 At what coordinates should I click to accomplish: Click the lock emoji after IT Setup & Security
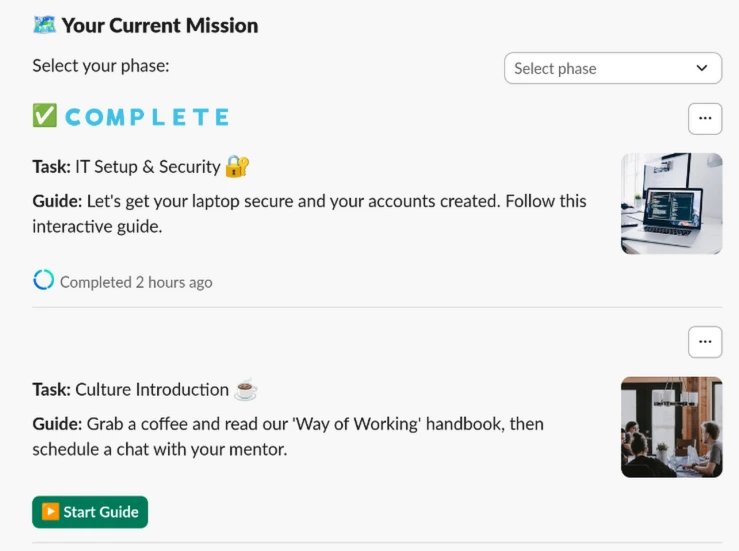coord(237,167)
